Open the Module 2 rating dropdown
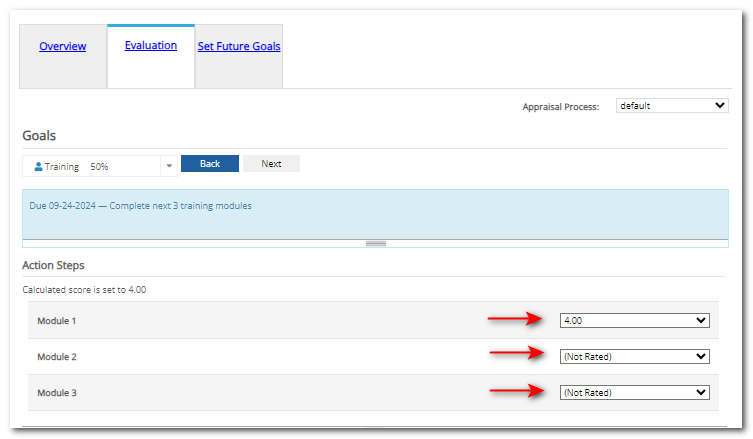This screenshot has height=439, width=753. tap(634, 357)
